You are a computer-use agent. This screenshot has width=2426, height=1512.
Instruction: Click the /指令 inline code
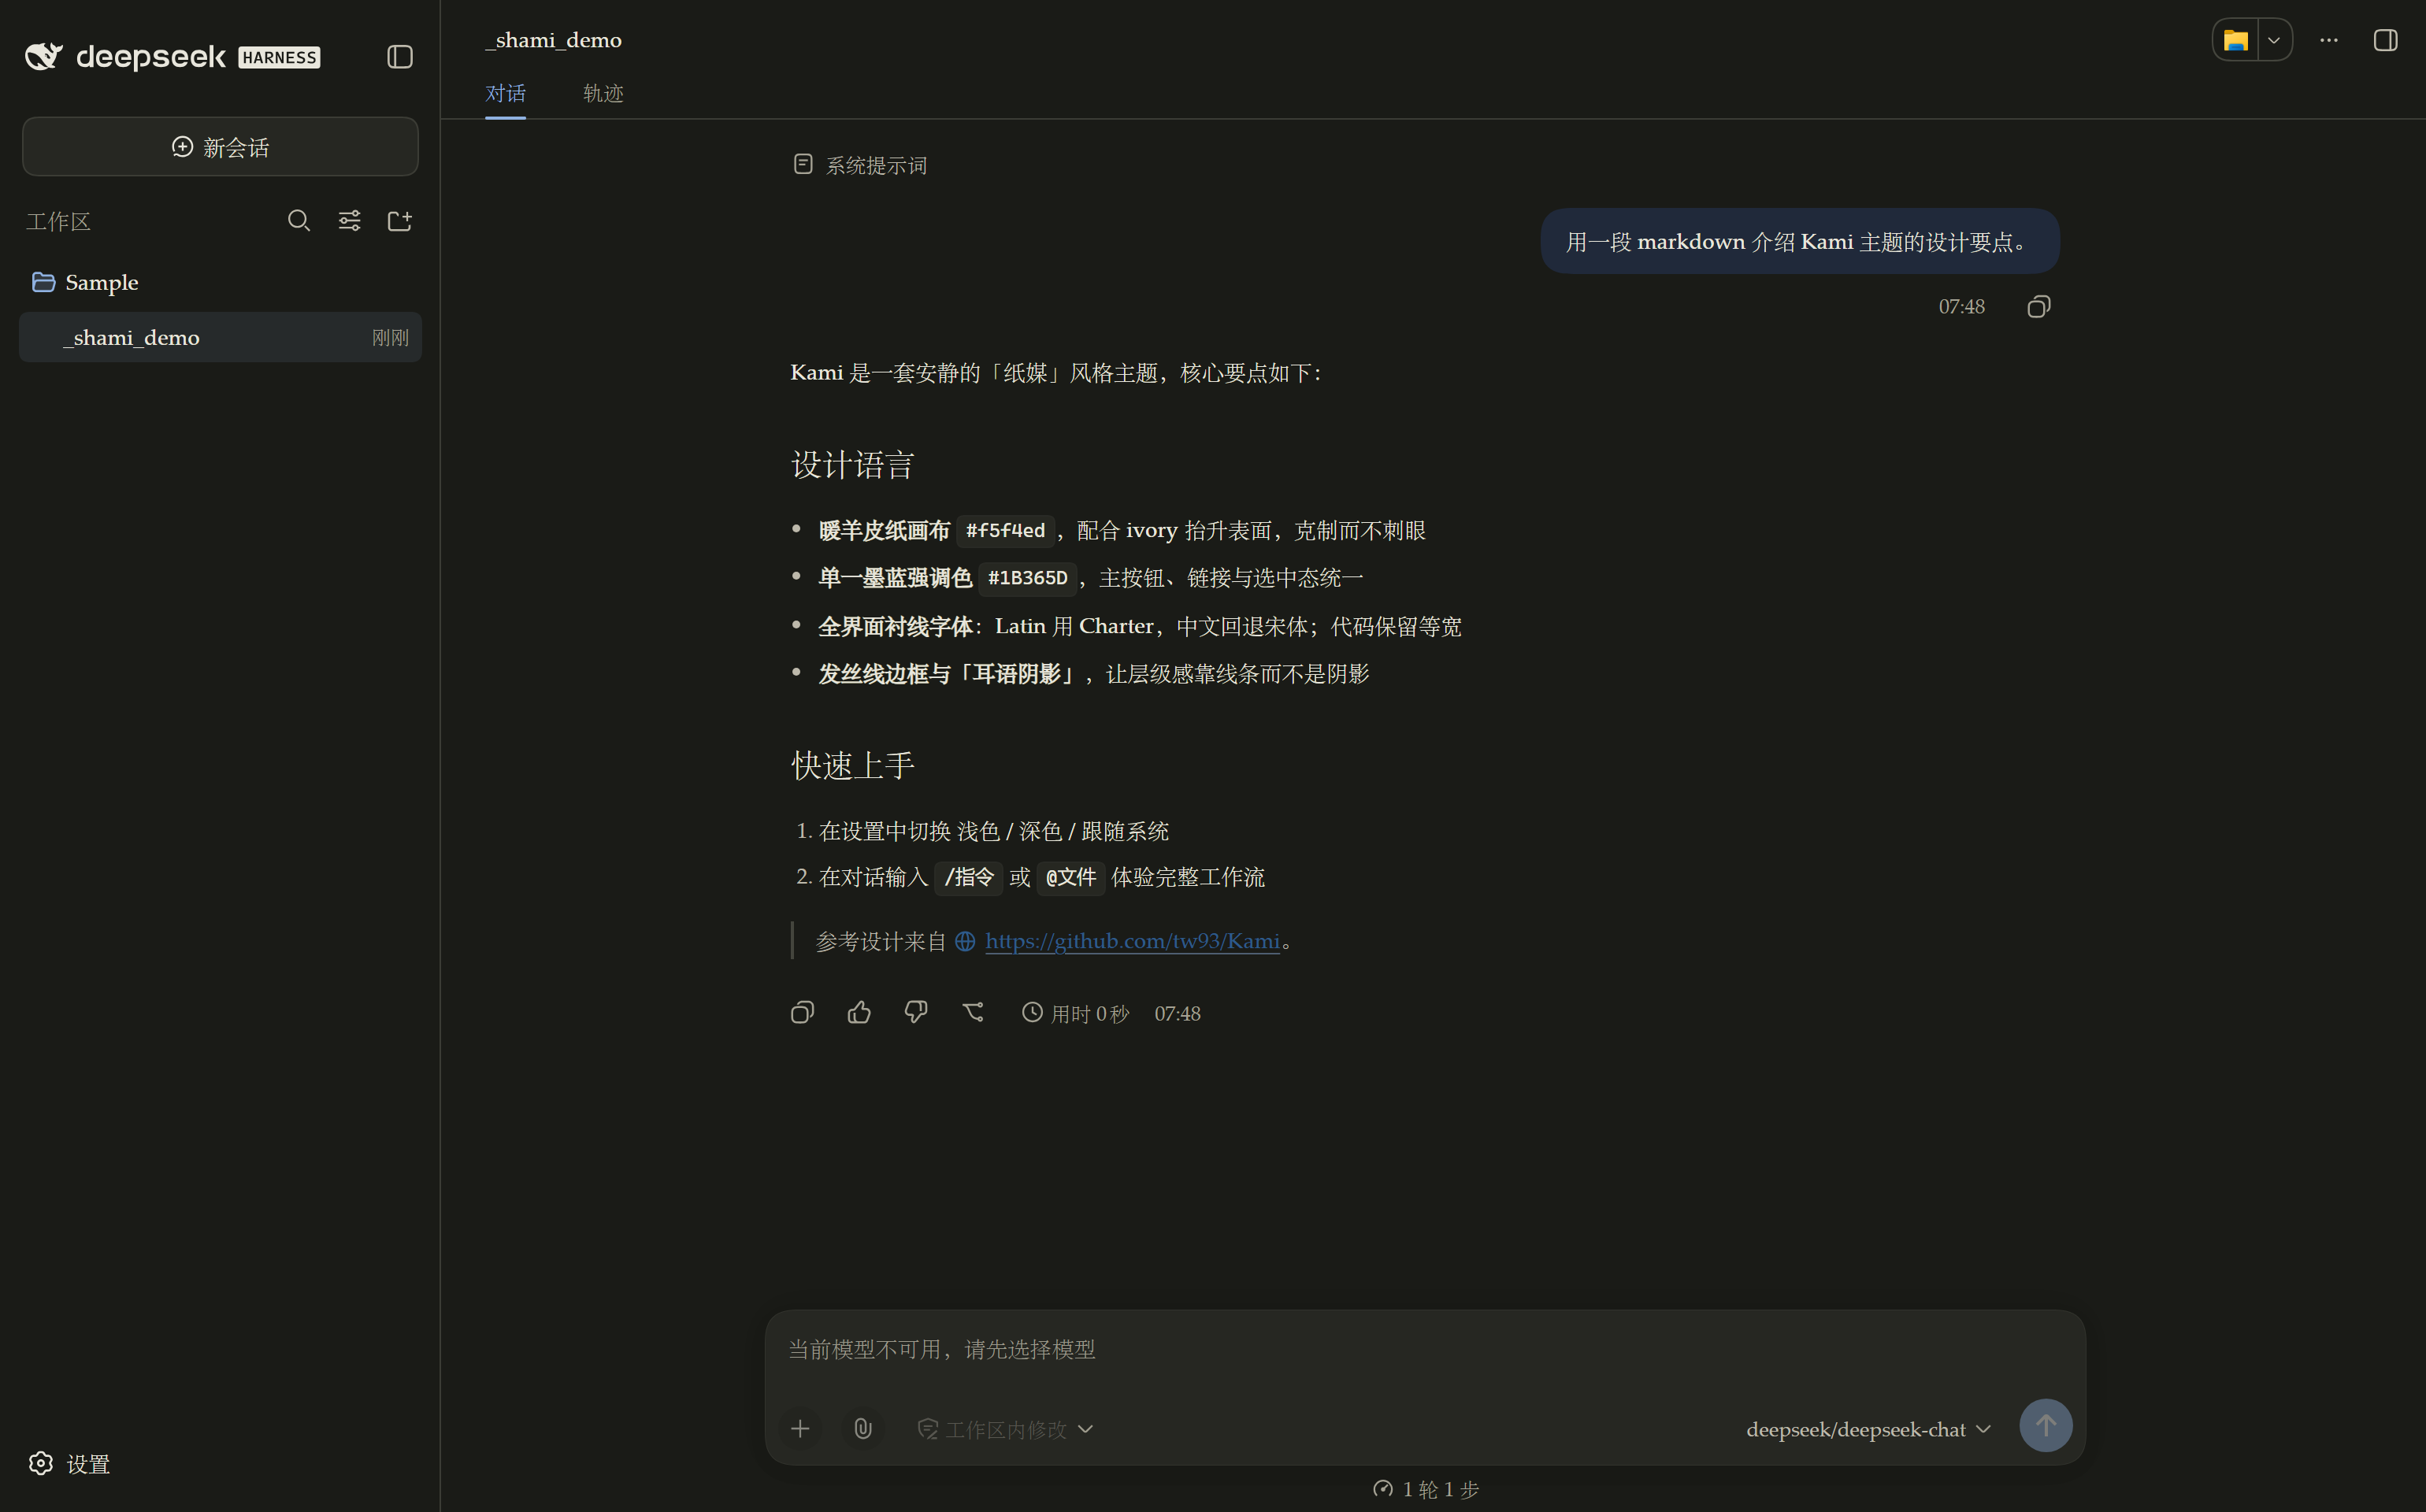coord(968,878)
